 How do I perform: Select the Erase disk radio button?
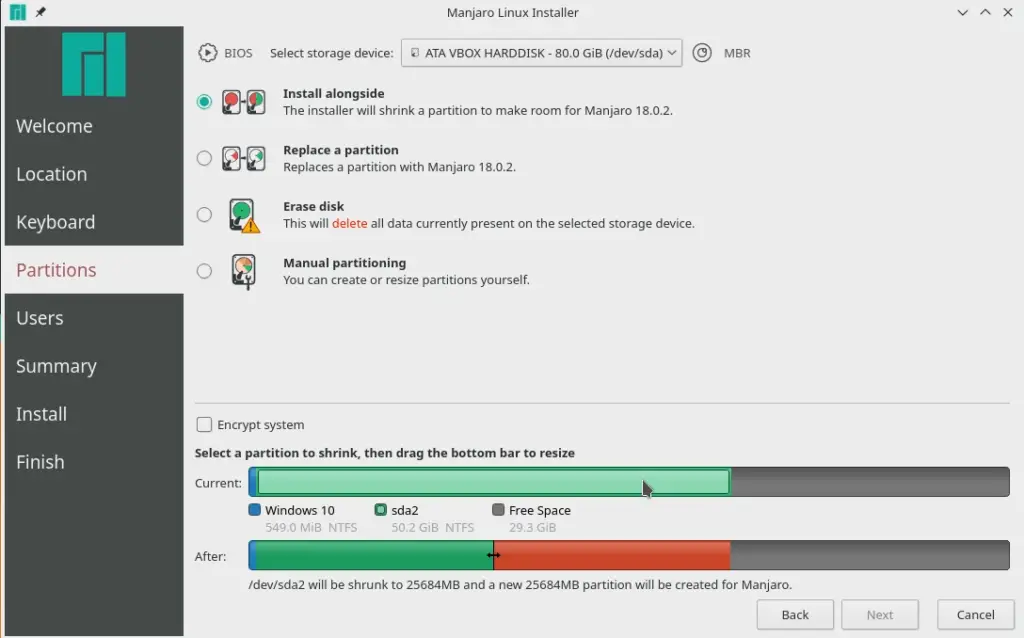(x=204, y=214)
